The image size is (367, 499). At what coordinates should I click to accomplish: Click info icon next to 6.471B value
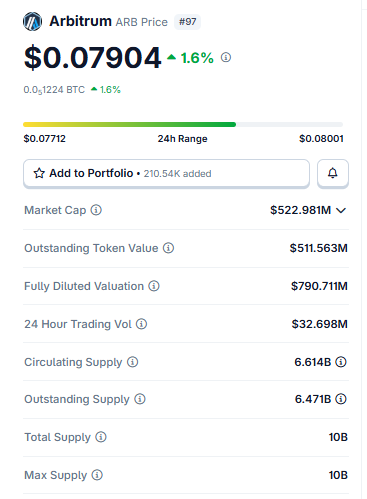[341, 399]
